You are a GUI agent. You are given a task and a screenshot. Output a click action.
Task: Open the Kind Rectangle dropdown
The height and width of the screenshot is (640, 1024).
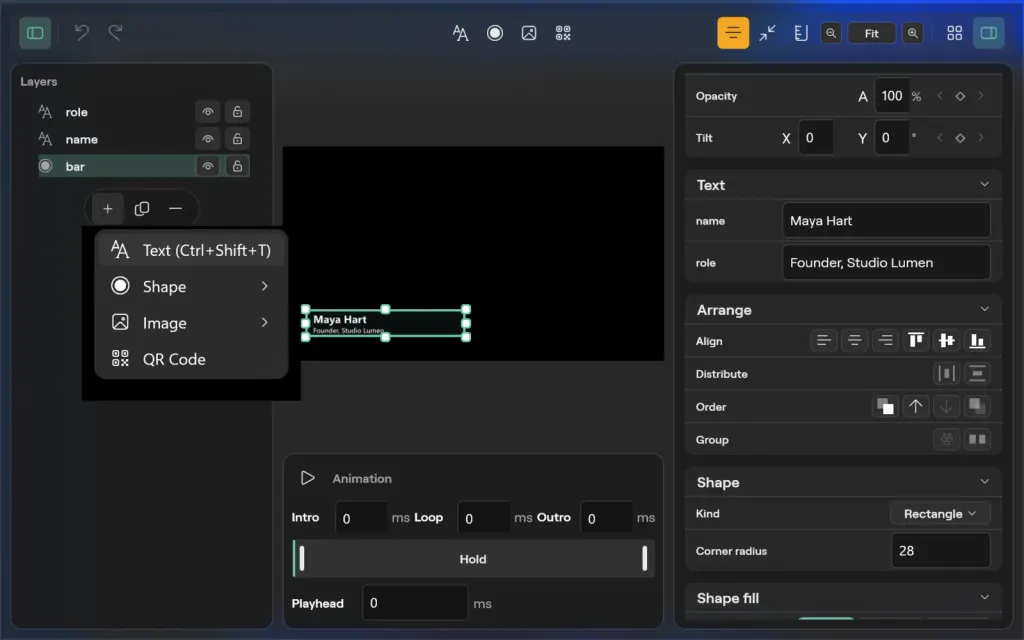[x=940, y=514]
